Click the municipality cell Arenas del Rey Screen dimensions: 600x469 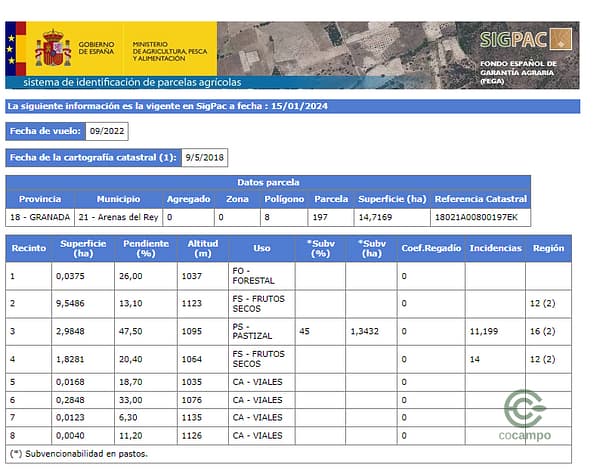tap(118, 217)
